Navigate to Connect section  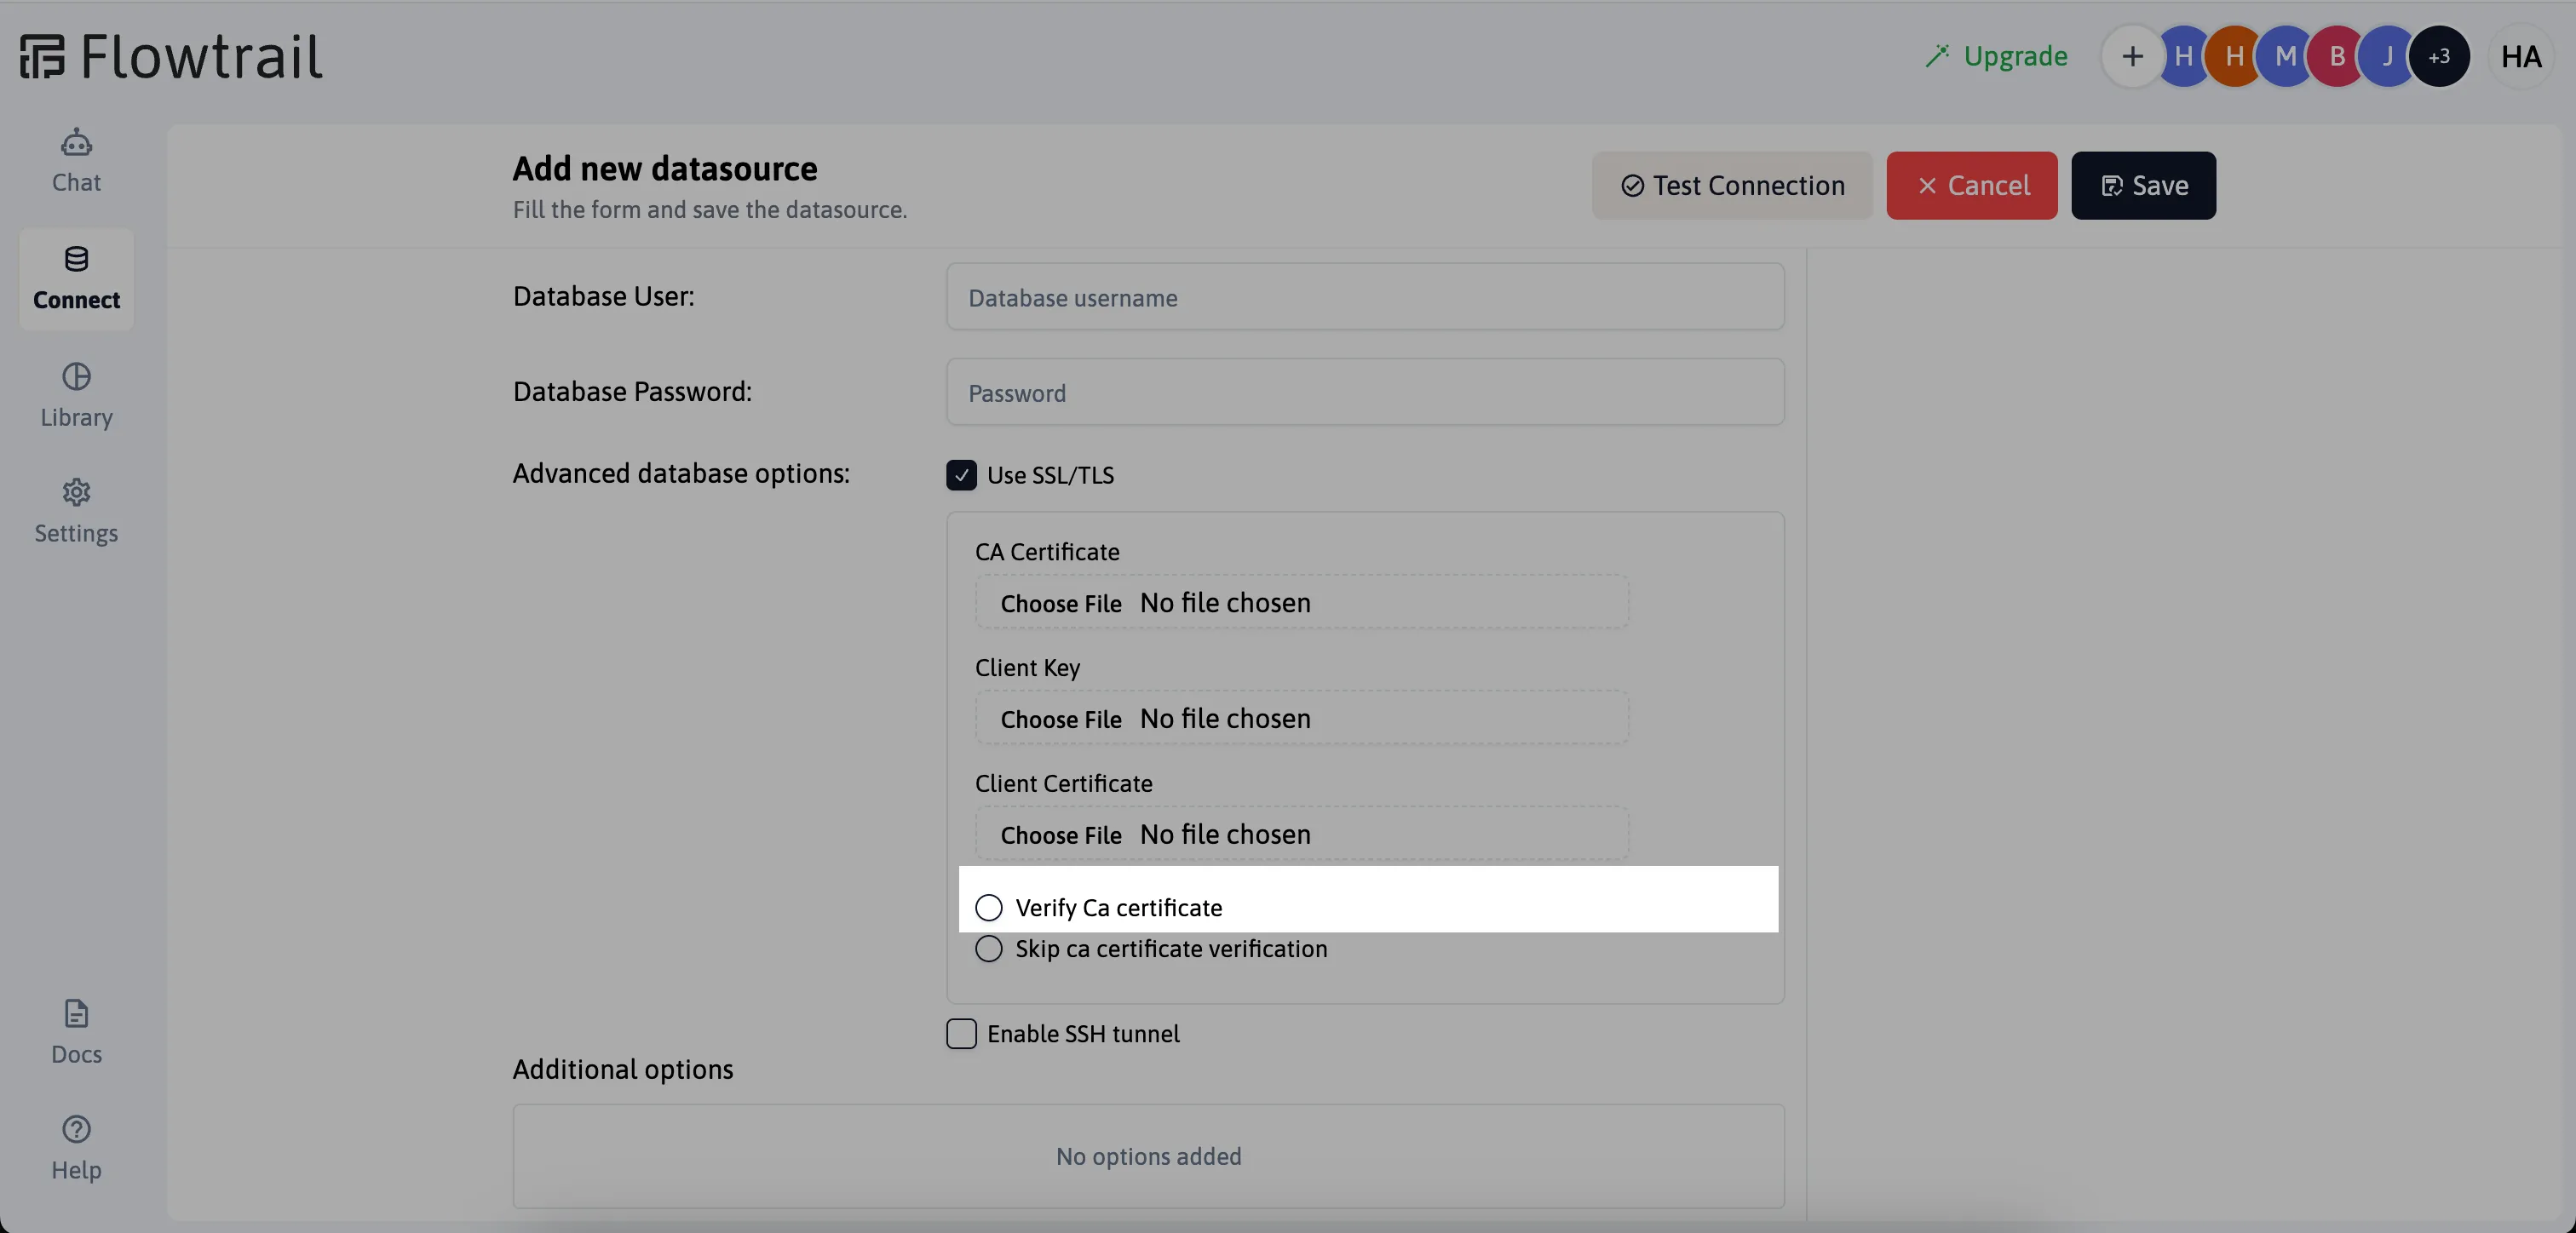click(x=76, y=278)
